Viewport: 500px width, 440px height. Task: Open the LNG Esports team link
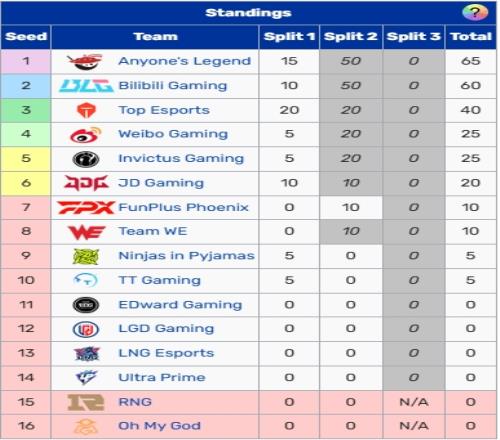coord(166,353)
